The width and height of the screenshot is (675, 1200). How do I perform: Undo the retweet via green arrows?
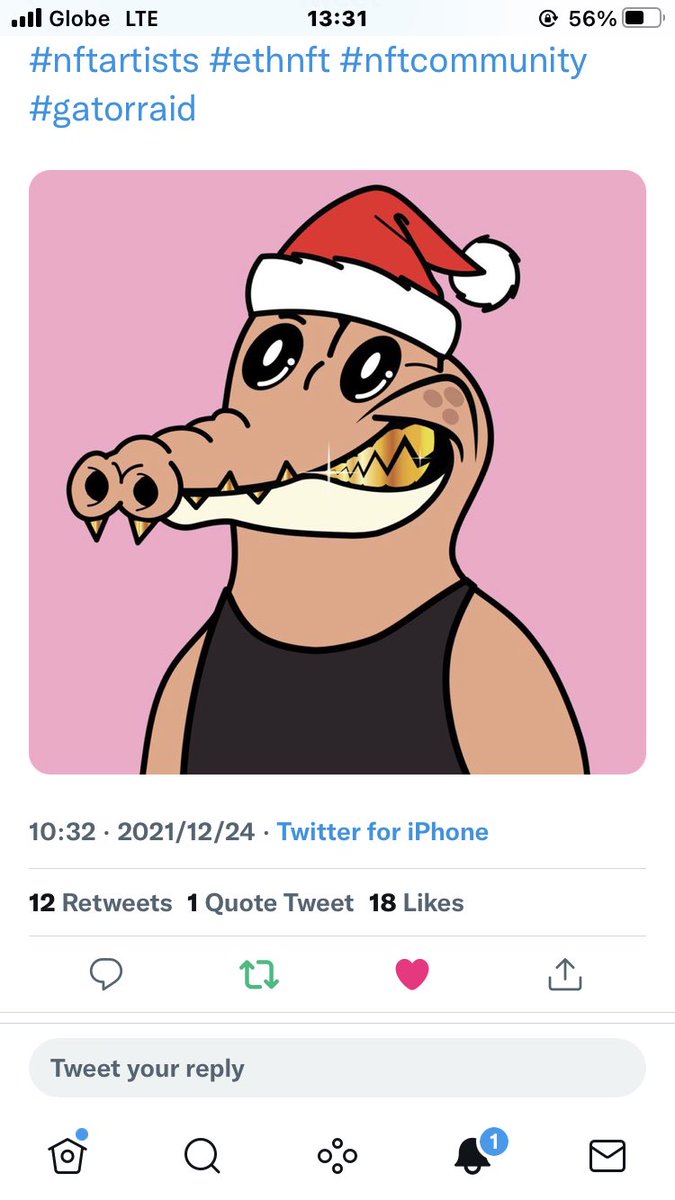coord(259,974)
